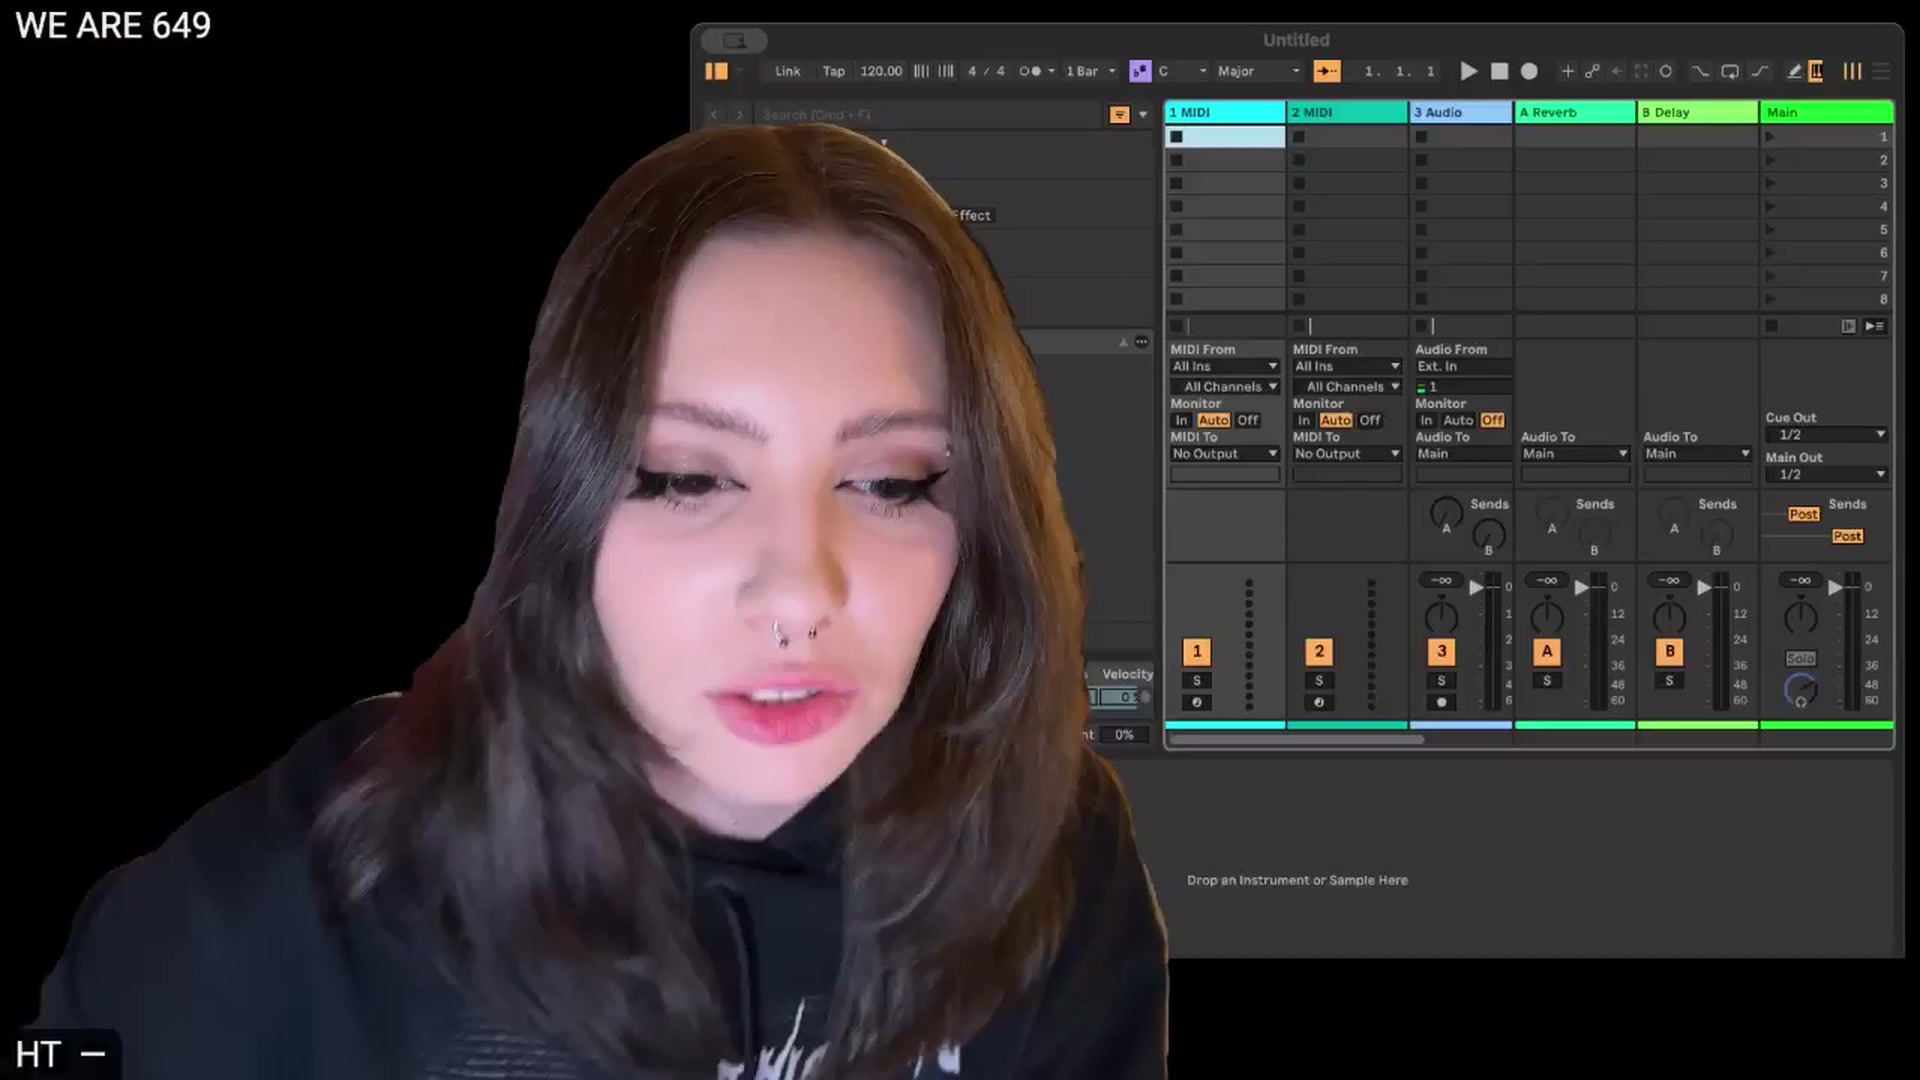Click the Session Record circle icon
Image resolution: width=1920 pixels, height=1080 pixels.
point(1666,71)
